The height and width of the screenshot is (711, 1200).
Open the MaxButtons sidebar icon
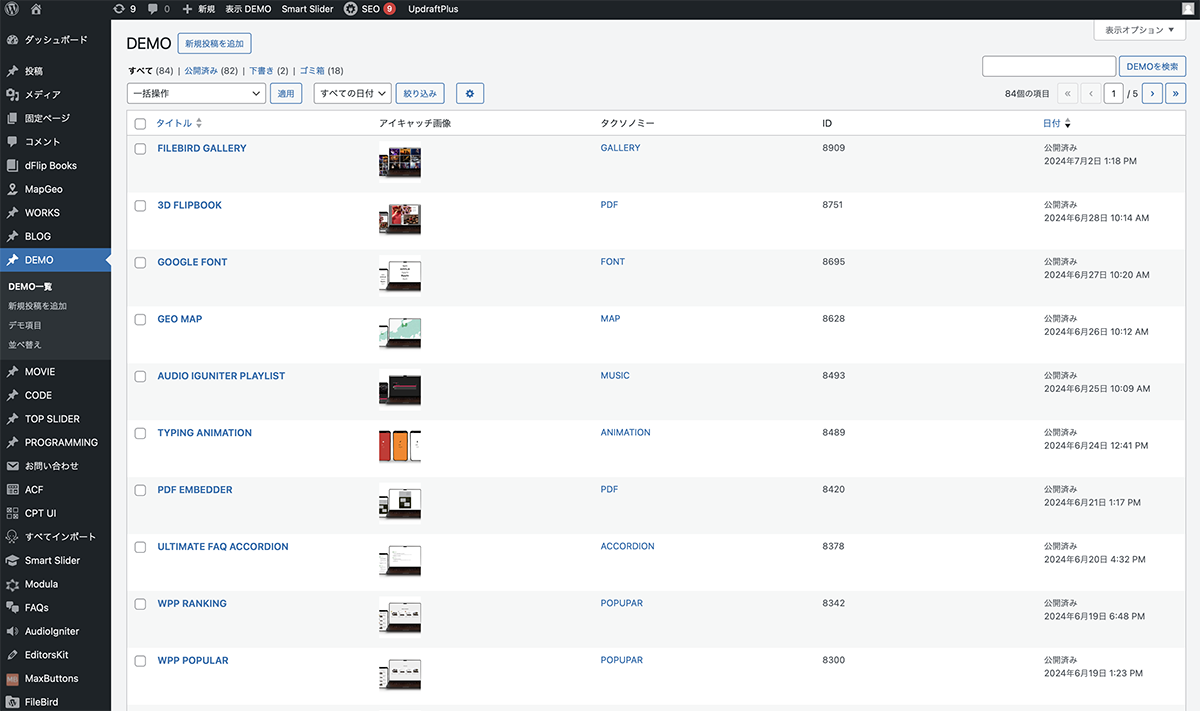tap(12, 679)
